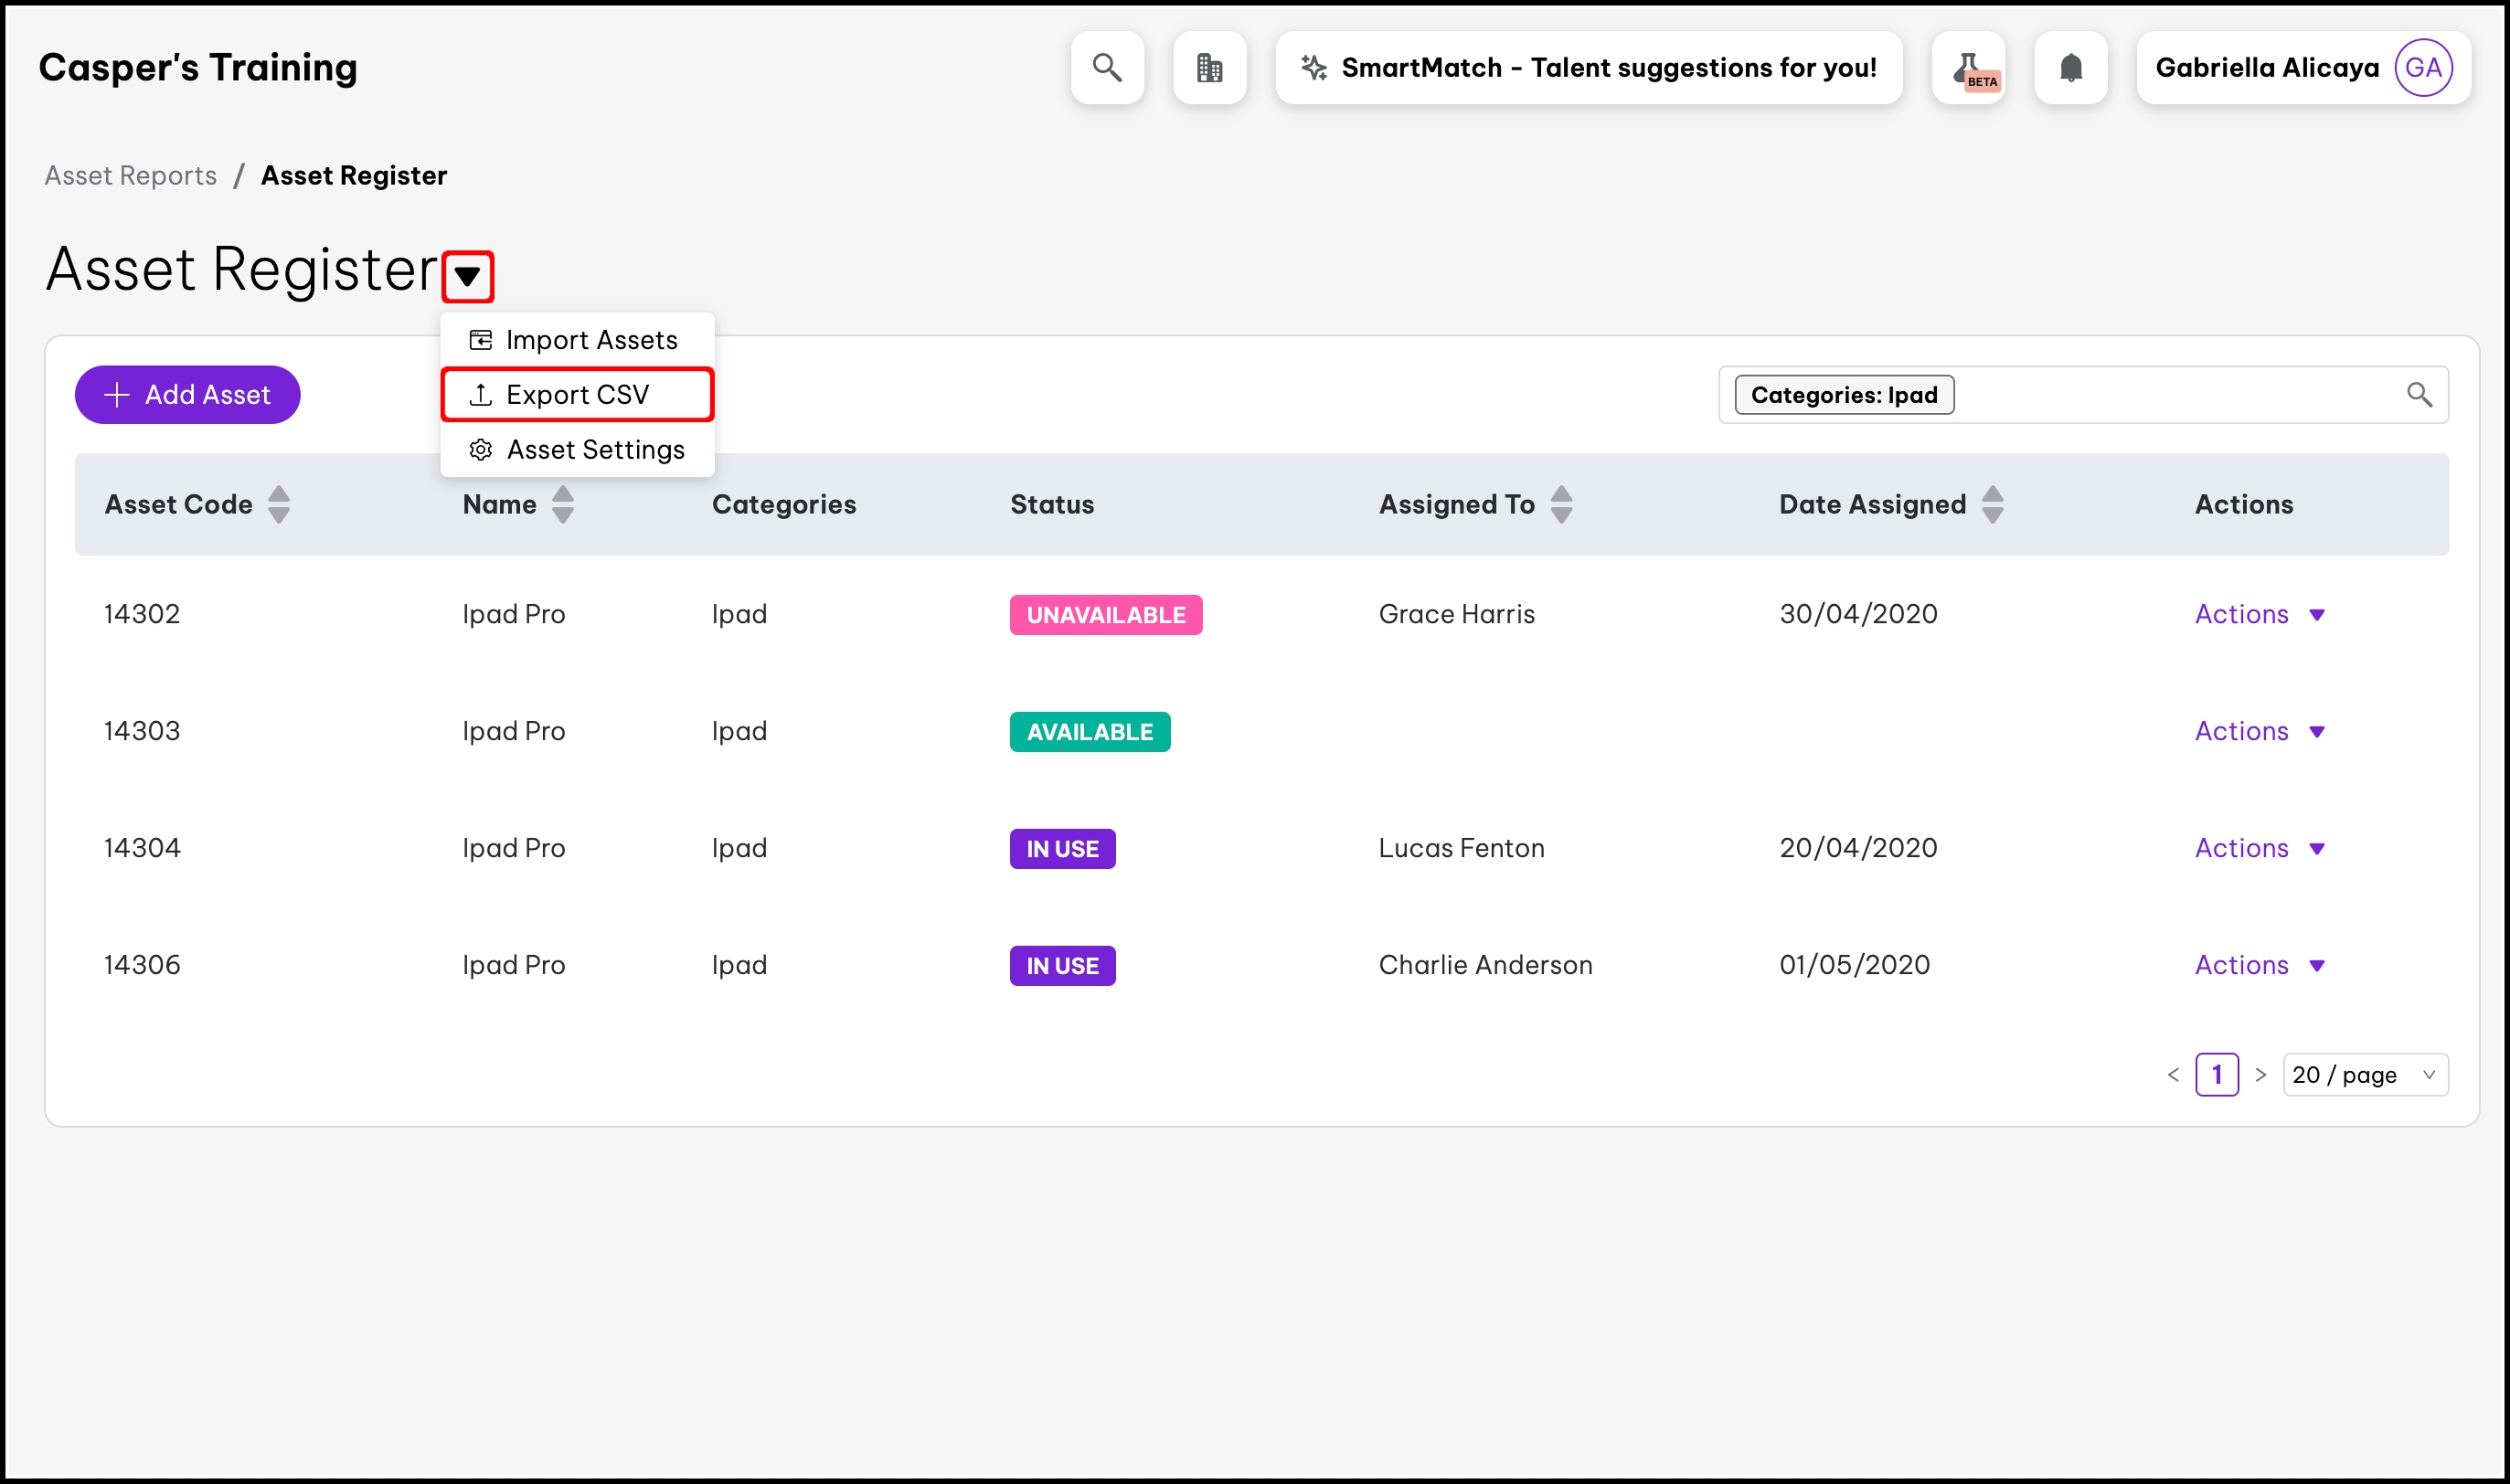This screenshot has width=2510, height=1484.
Task: Click the search magnifier icon in header
Action: (x=1106, y=67)
